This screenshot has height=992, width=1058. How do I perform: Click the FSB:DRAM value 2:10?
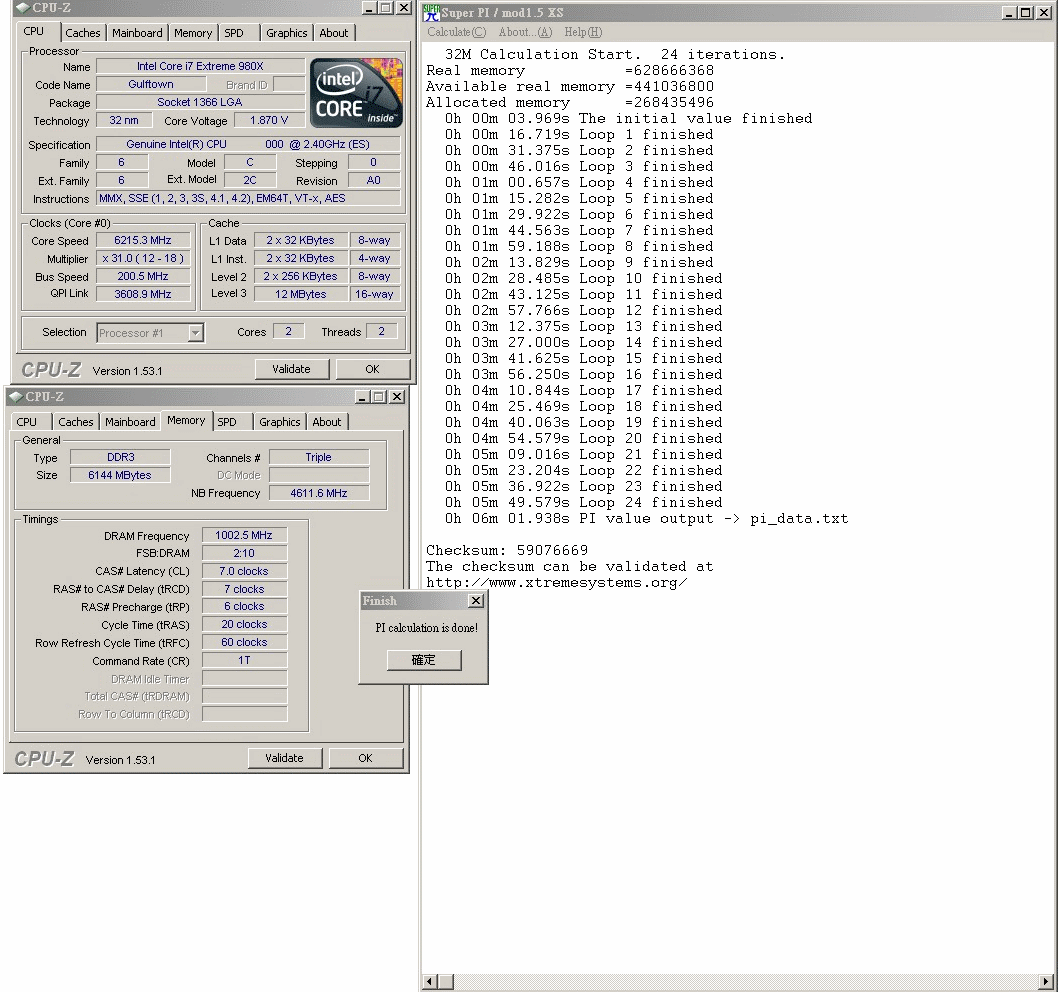(x=244, y=553)
